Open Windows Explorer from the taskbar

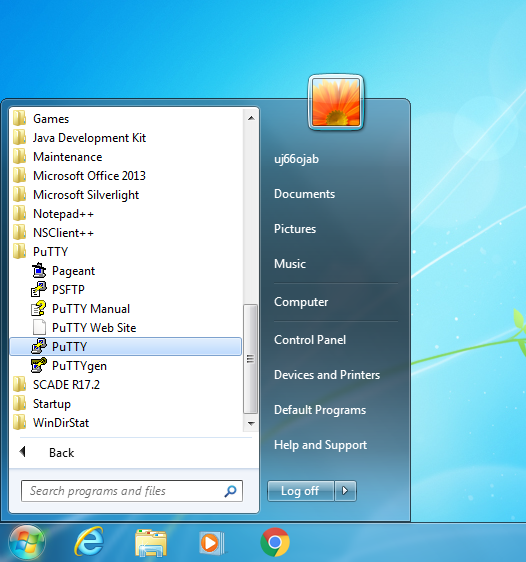pos(150,543)
